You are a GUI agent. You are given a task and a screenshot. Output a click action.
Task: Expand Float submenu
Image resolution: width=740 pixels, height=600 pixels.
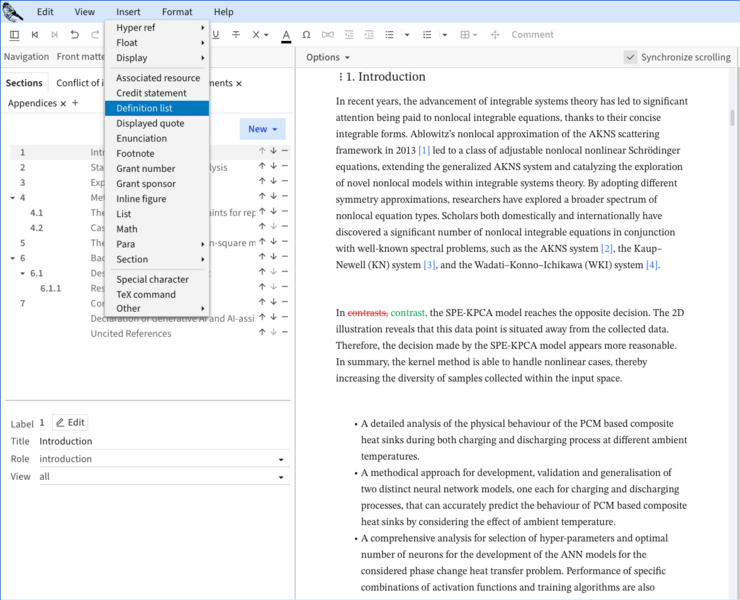pos(157,43)
